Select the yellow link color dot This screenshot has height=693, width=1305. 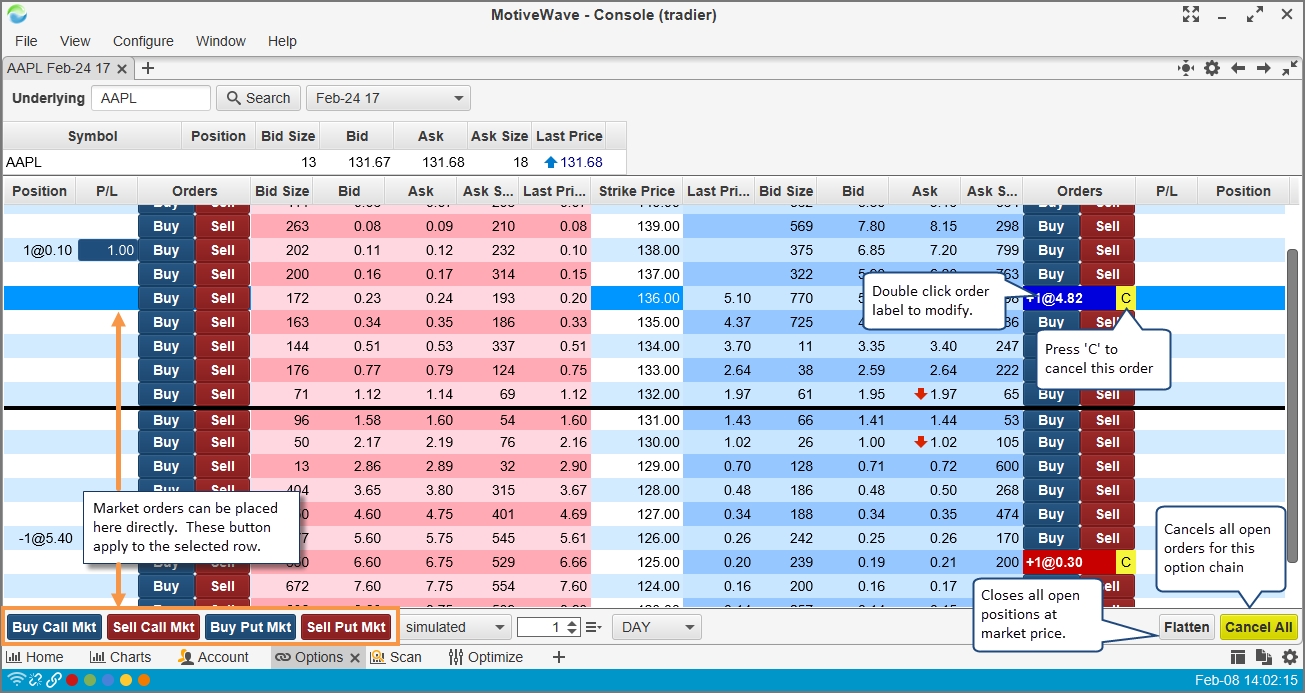click(x=126, y=680)
